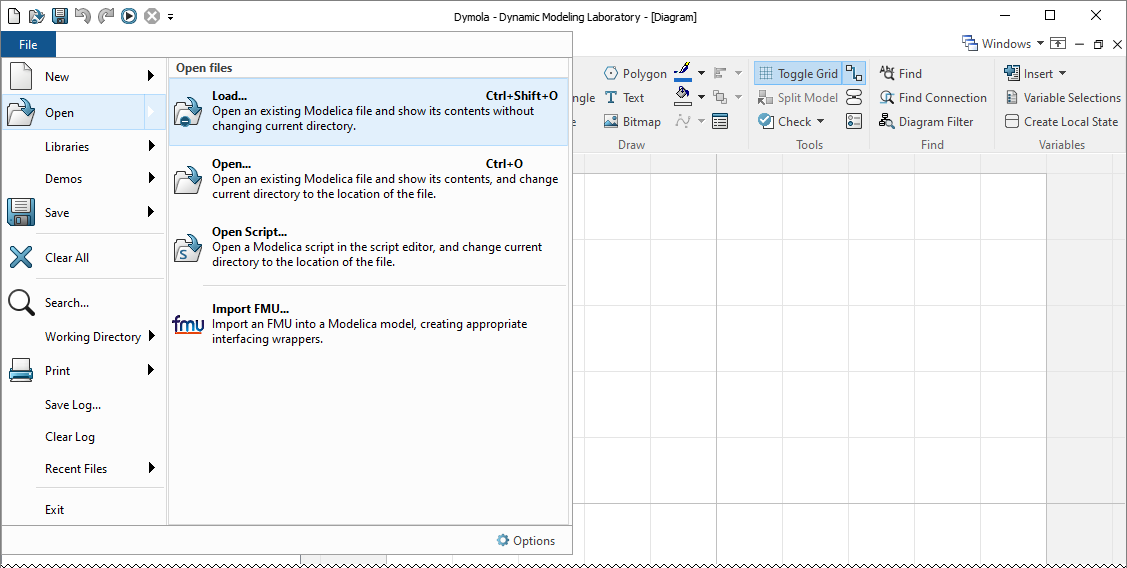Click the Find Connection tool
Image resolution: width=1127 pixels, height=568 pixels.
(x=933, y=98)
